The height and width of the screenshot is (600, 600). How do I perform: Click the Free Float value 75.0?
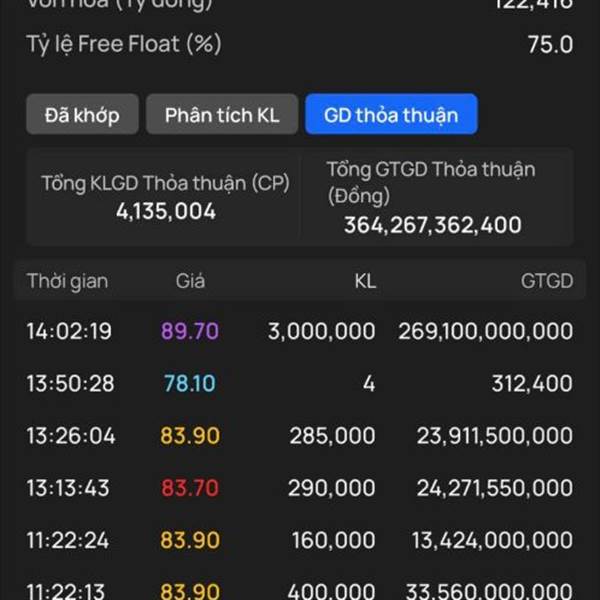(x=550, y=44)
